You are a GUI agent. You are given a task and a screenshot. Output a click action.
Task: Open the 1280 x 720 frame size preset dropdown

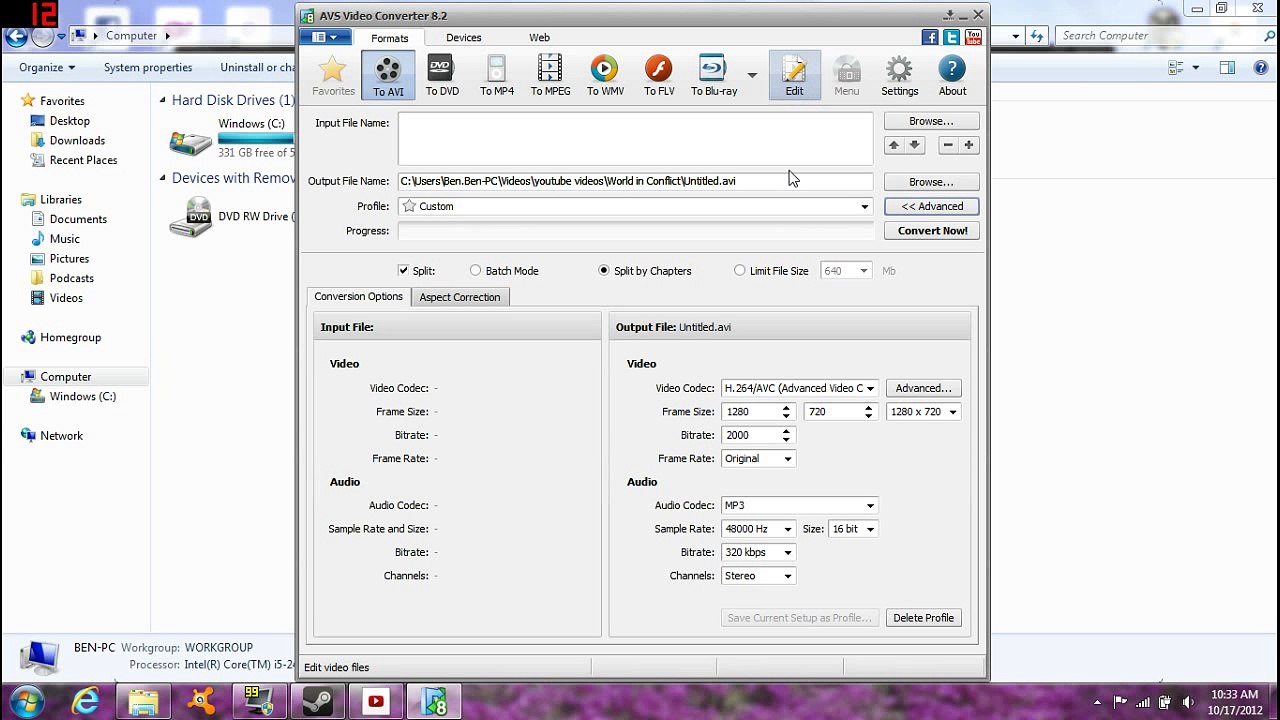tap(923, 412)
